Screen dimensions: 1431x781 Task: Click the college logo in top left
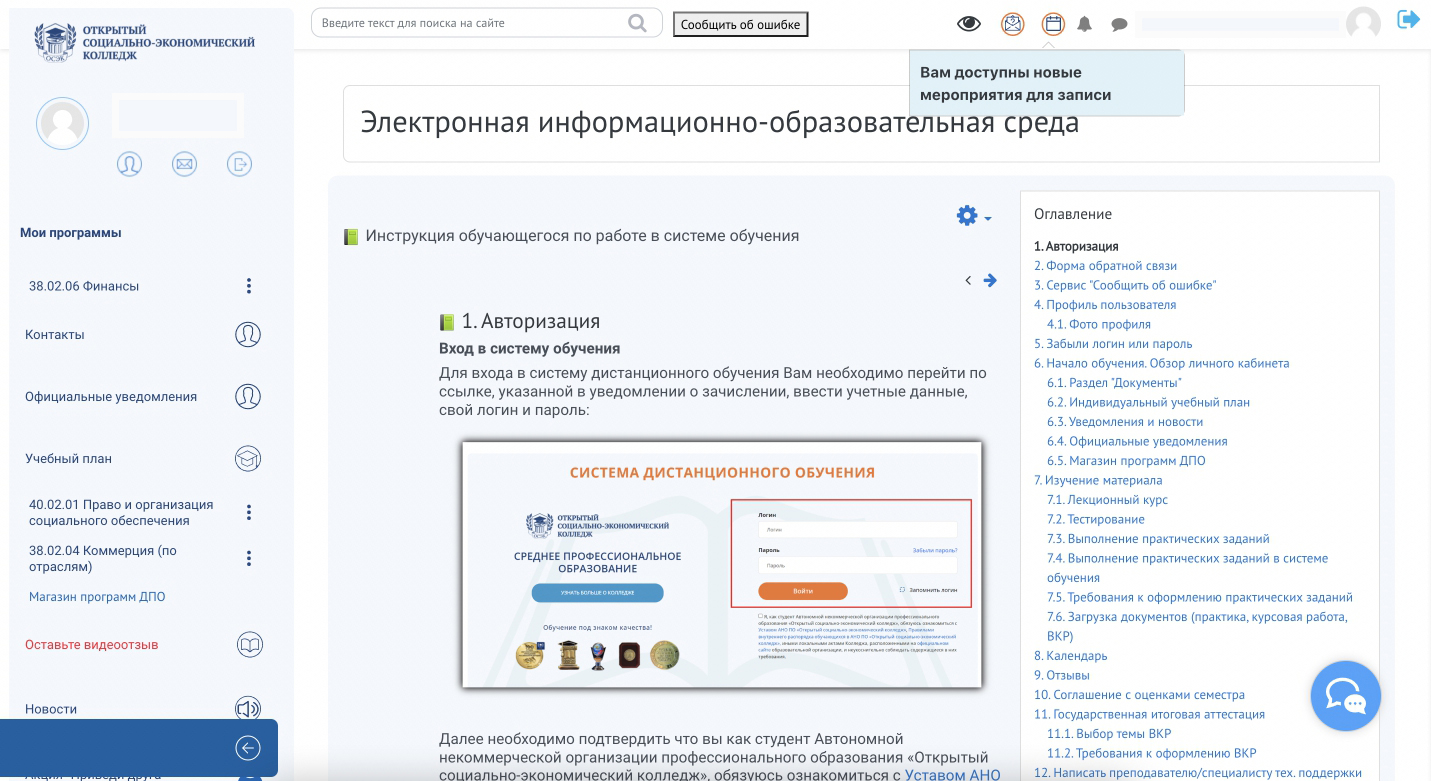(x=146, y=42)
